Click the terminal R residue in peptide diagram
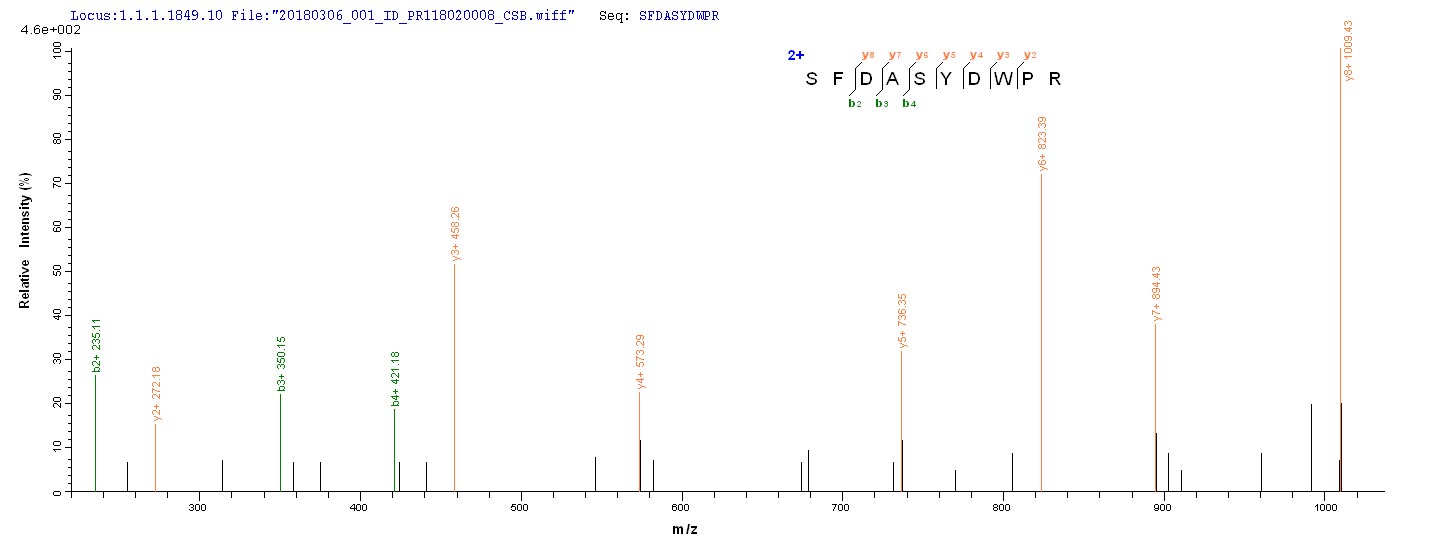Image resolution: width=1436 pixels, height=551 pixels. (x=1053, y=79)
